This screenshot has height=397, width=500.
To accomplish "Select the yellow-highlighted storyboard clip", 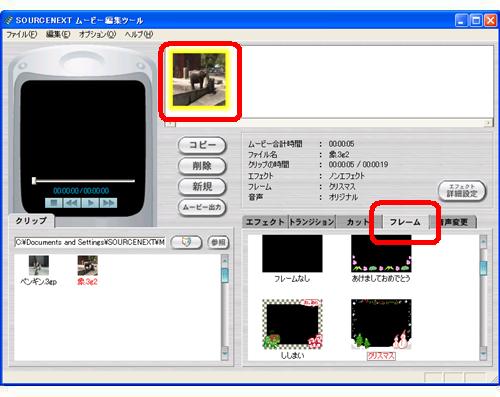I will coord(199,80).
